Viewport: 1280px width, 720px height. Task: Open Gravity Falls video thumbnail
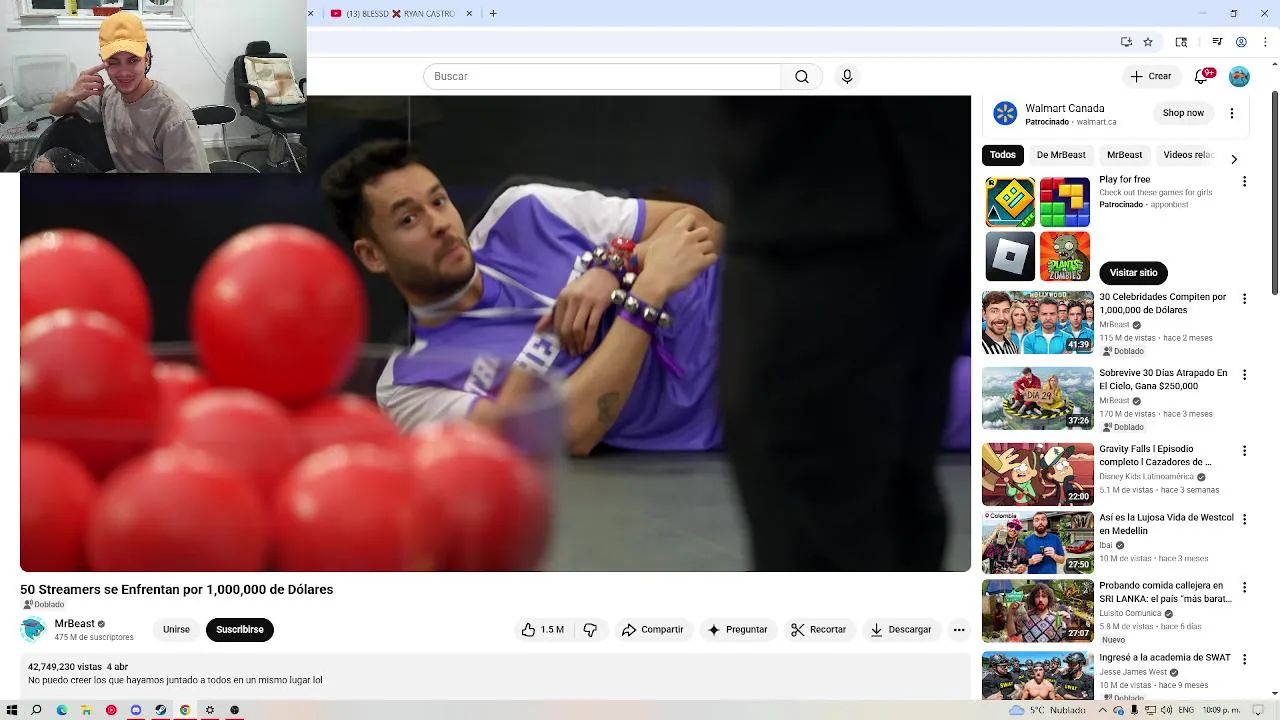tap(1038, 474)
